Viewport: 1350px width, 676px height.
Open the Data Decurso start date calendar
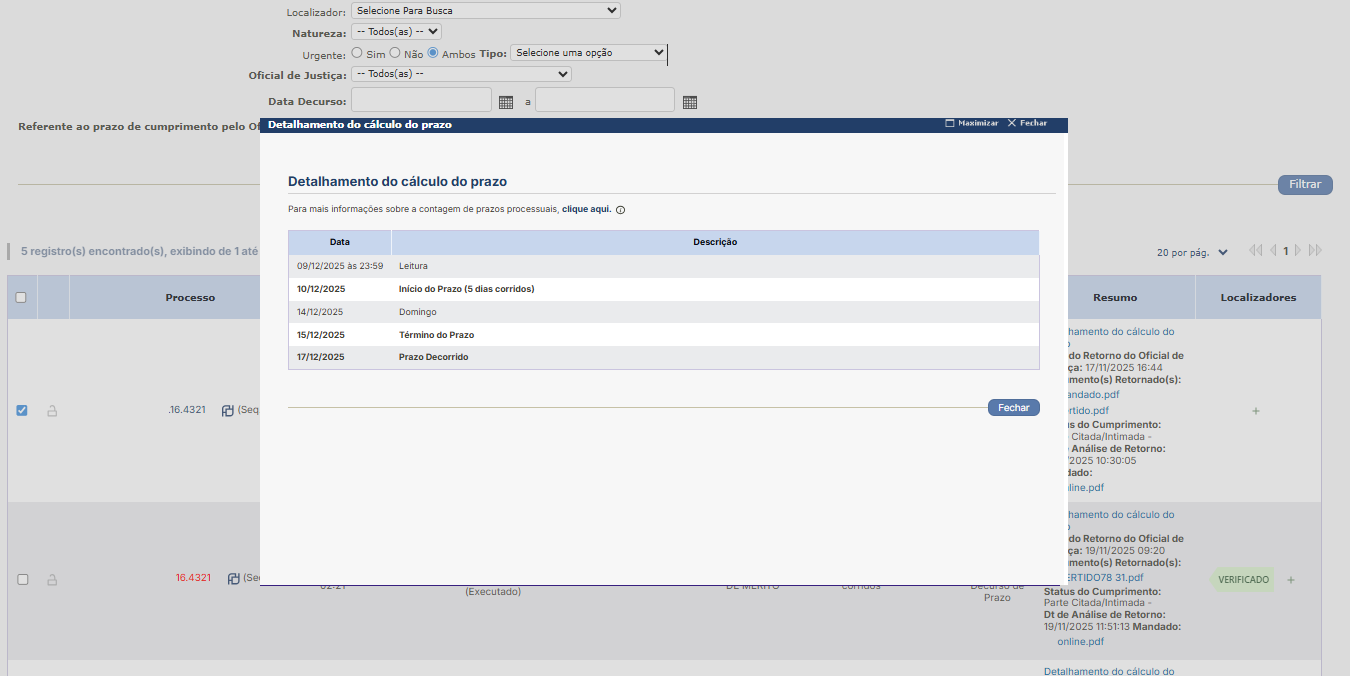[x=505, y=102]
